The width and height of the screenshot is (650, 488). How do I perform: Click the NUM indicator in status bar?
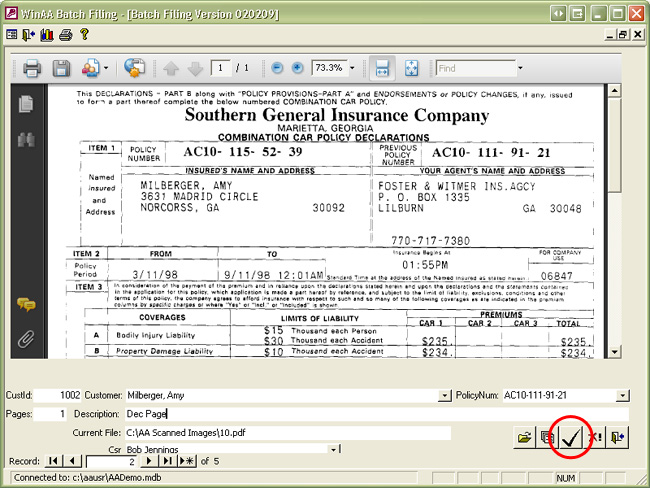click(x=565, y=478)
